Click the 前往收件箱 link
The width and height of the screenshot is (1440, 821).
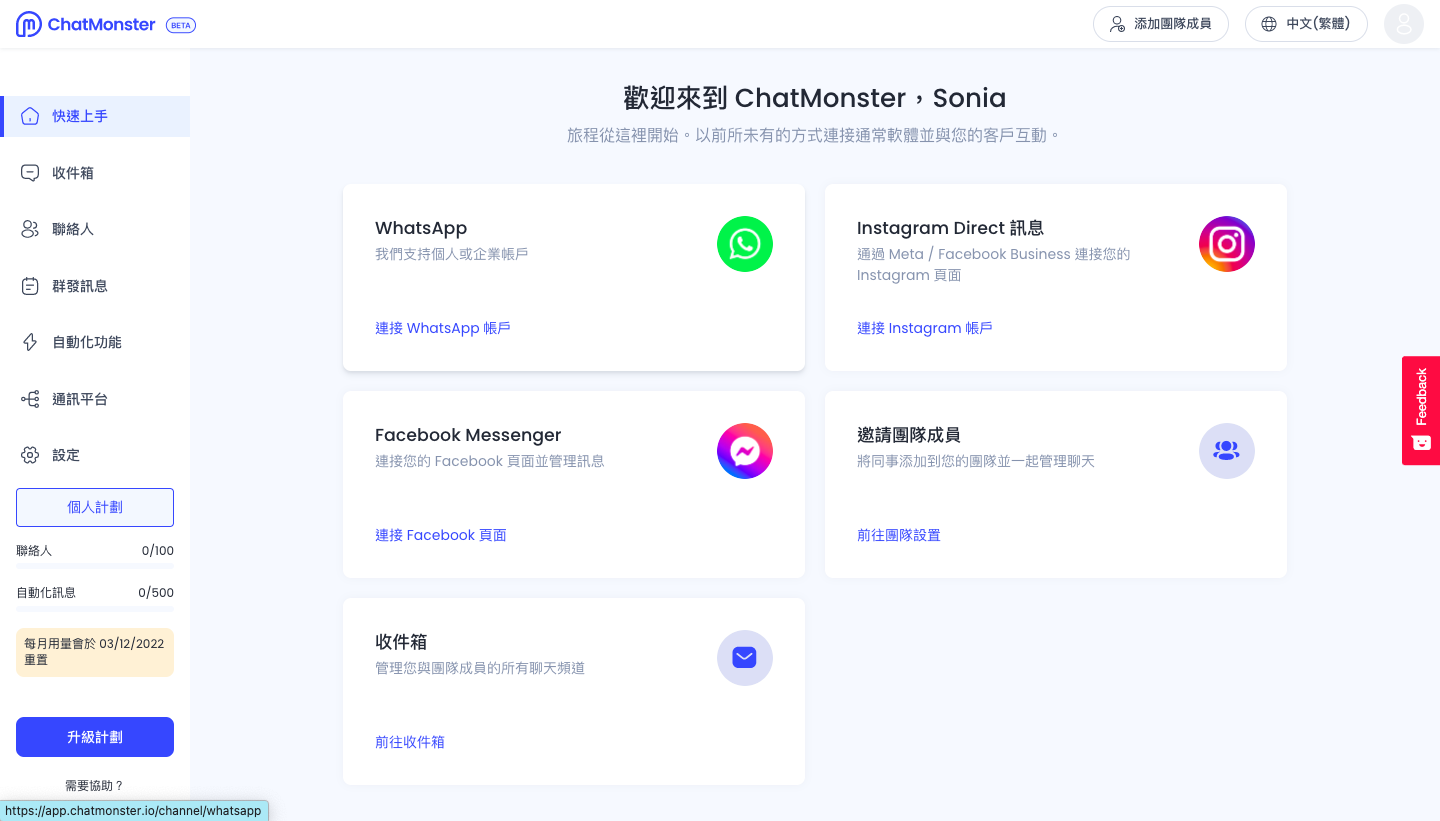click(410, 742)
